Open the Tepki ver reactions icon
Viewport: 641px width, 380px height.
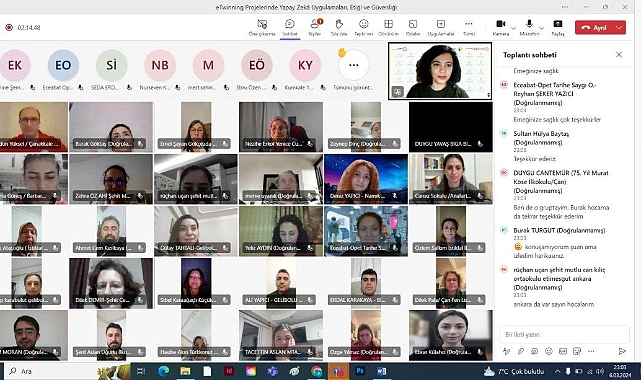click(x=363, y=27)
